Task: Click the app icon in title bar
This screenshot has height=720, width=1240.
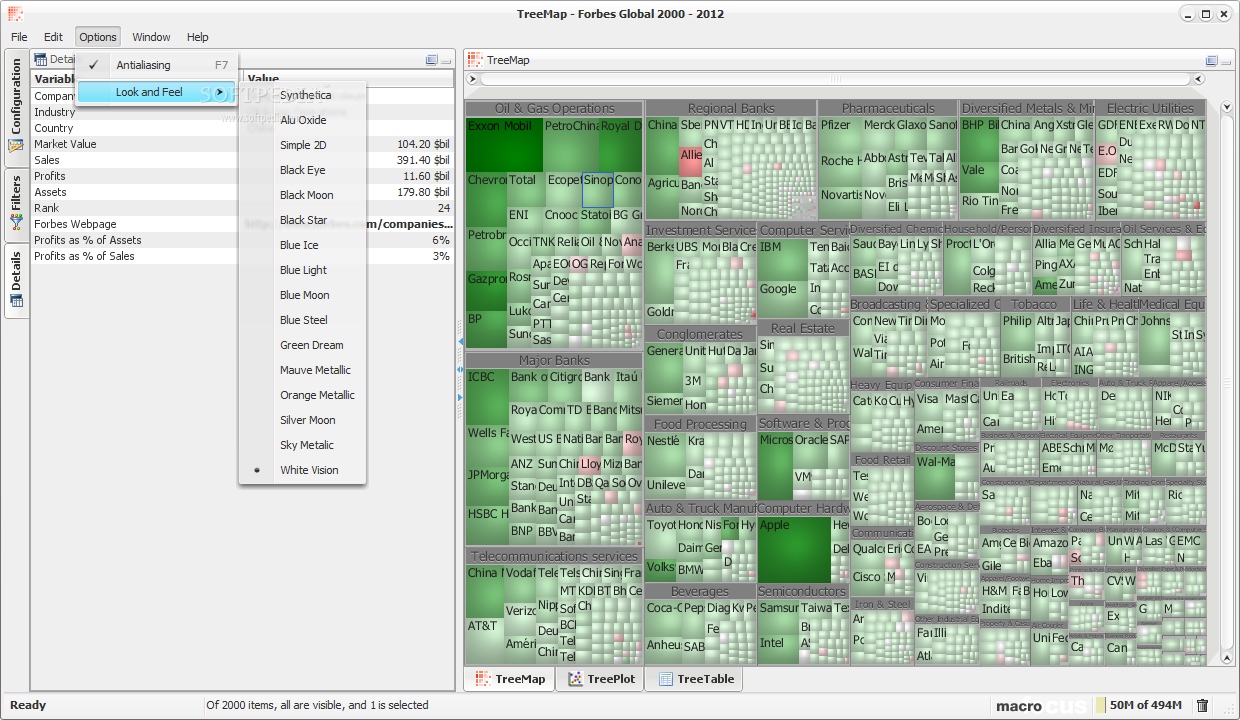Action: (14, 14)
